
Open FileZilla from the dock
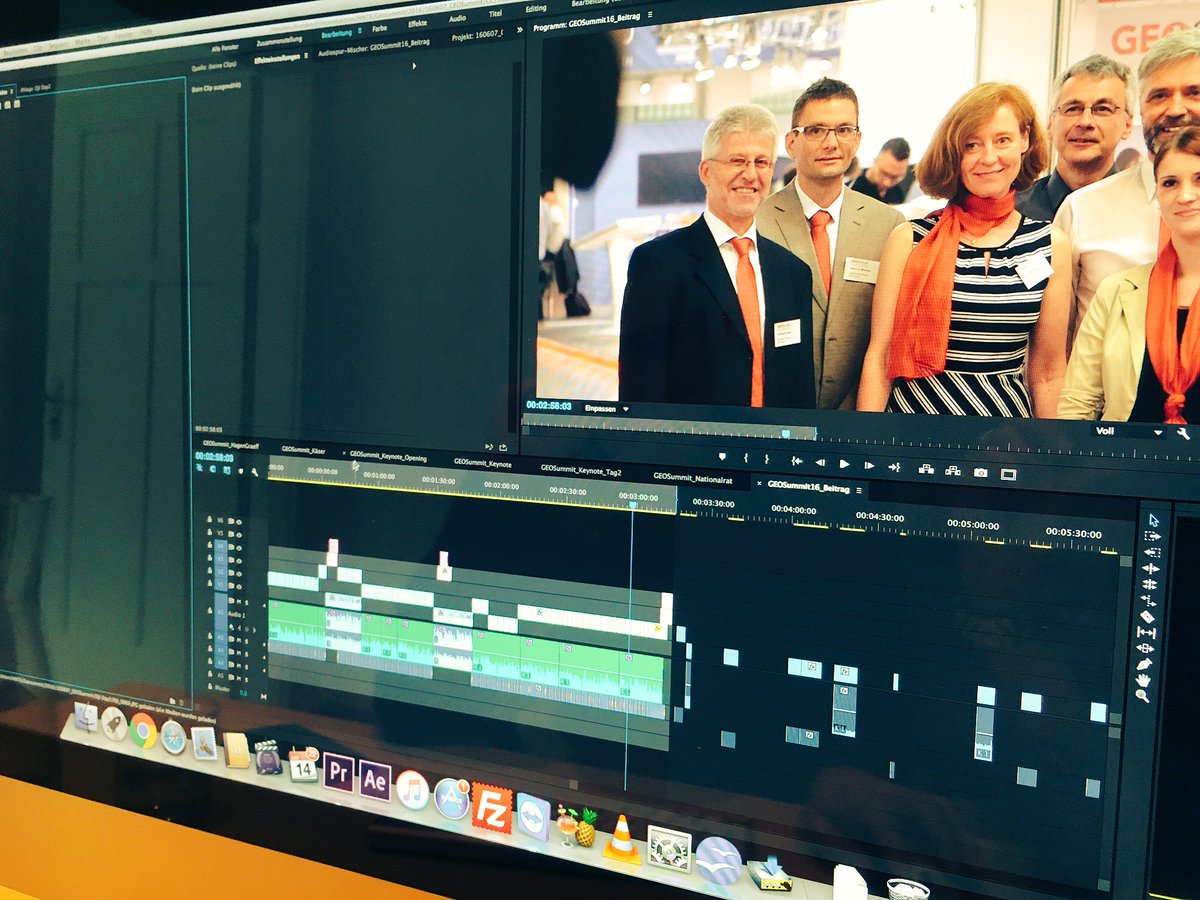click(x=491, y=808)
